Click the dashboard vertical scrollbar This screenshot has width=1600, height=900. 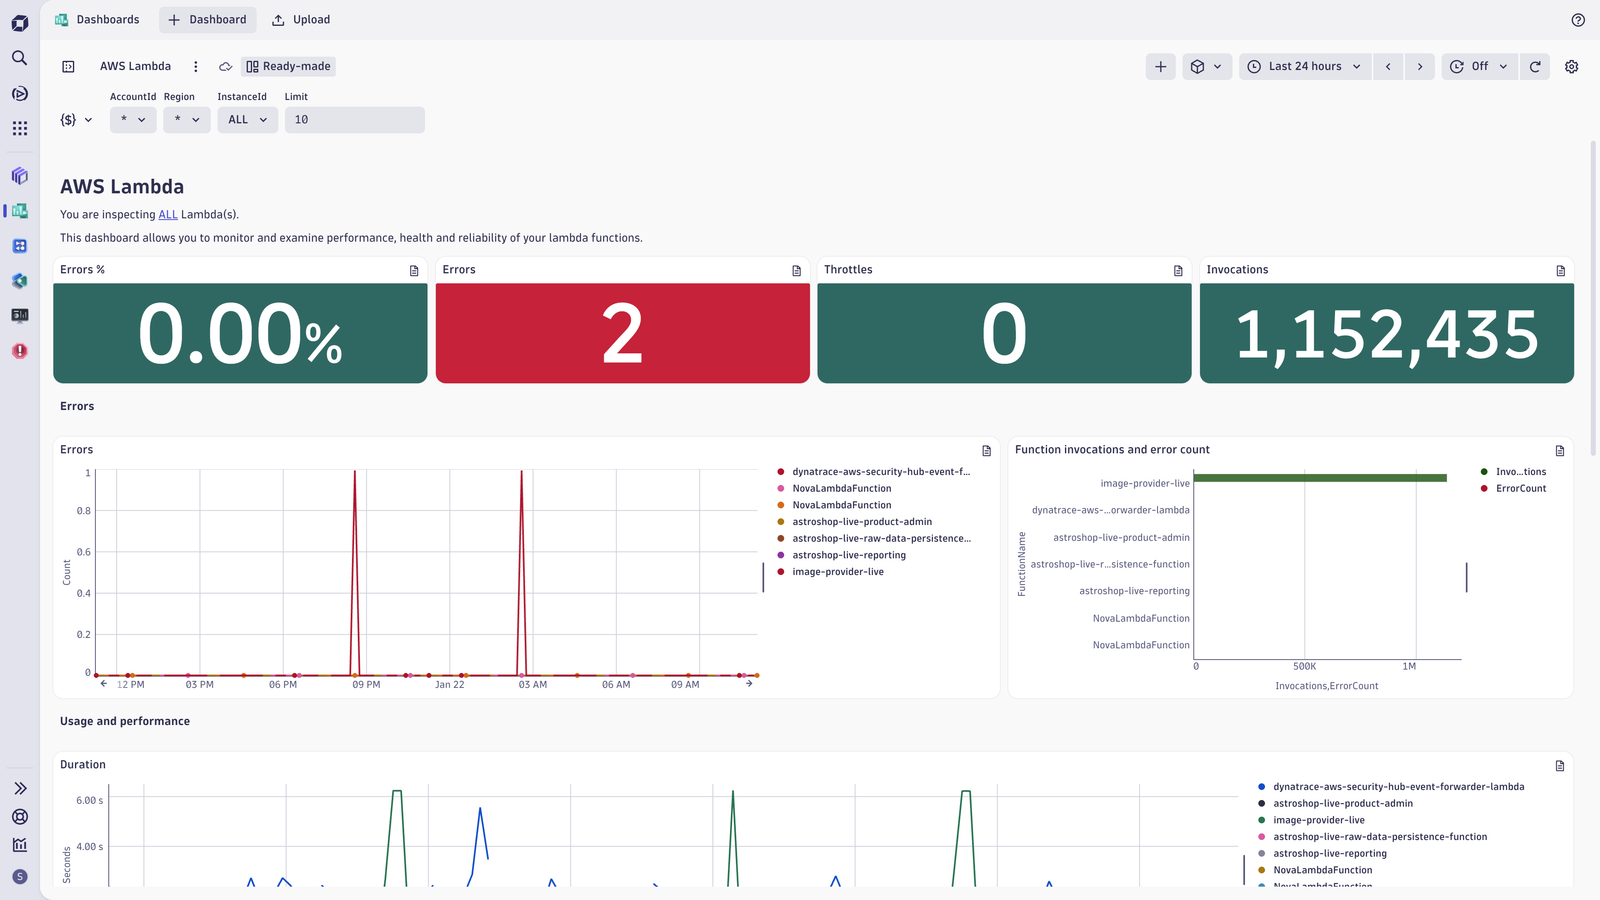coord(1593,298)
